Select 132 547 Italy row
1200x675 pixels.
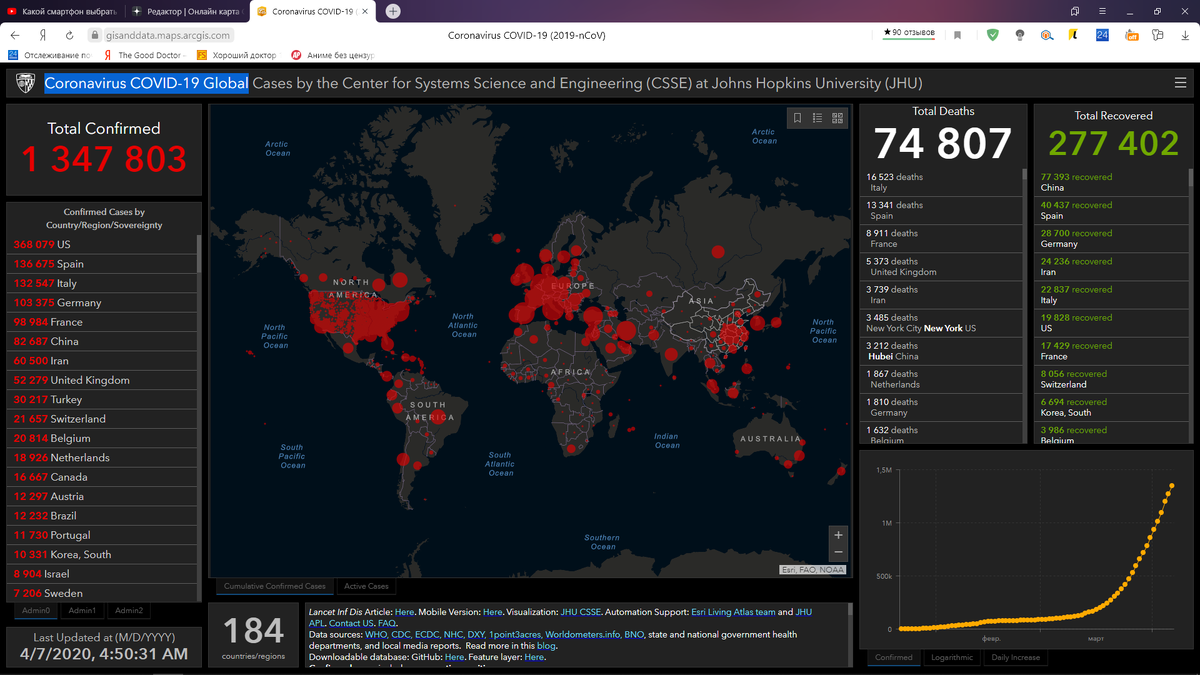pyautogui.click(x=101, y=283)
